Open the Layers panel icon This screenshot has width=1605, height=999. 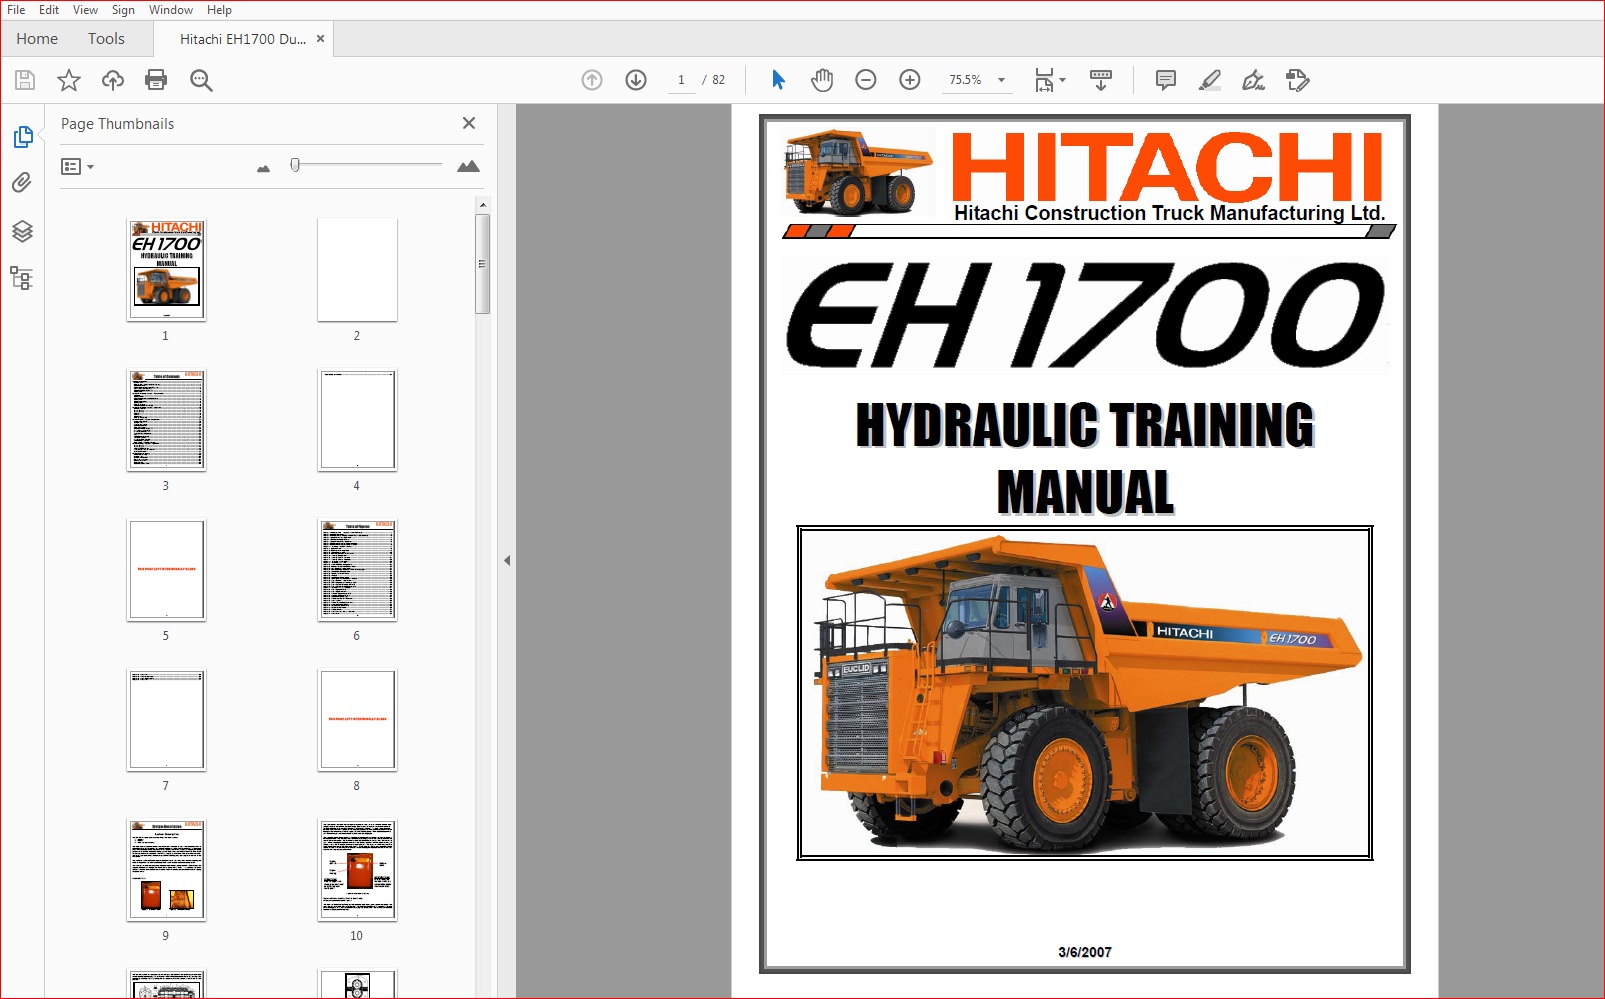click(x=22, y=231)
